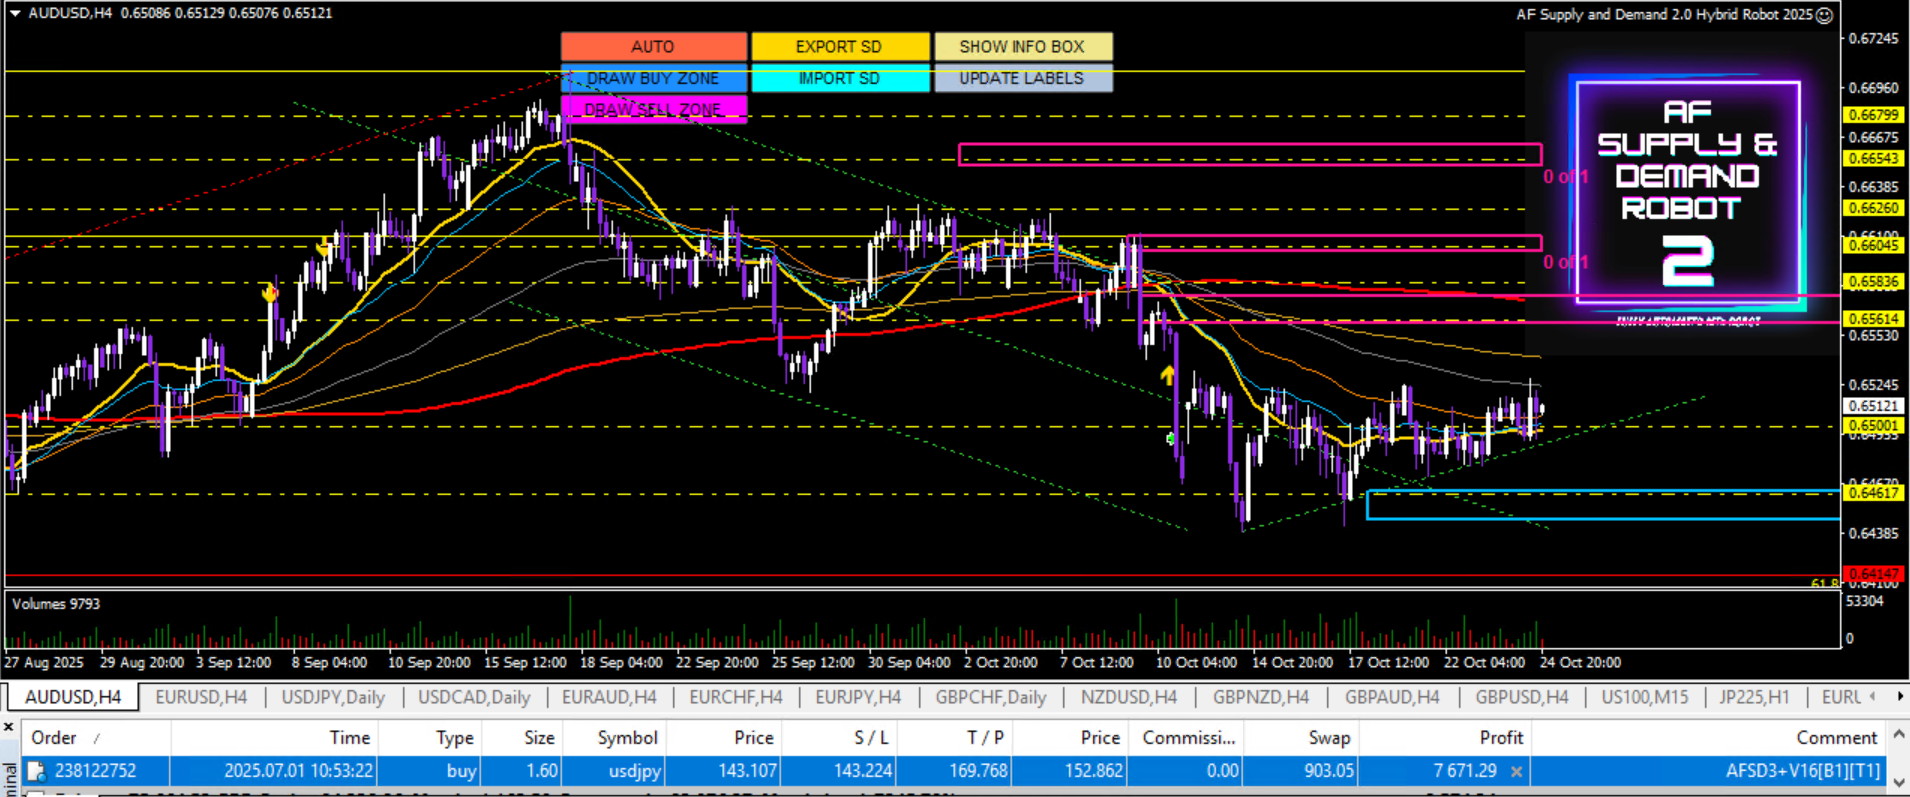The width and height of the screenshot is (1910, 797).
Task: Click the 0.66260 price label
Action: pyautogui.click(x=1873, y=208)
